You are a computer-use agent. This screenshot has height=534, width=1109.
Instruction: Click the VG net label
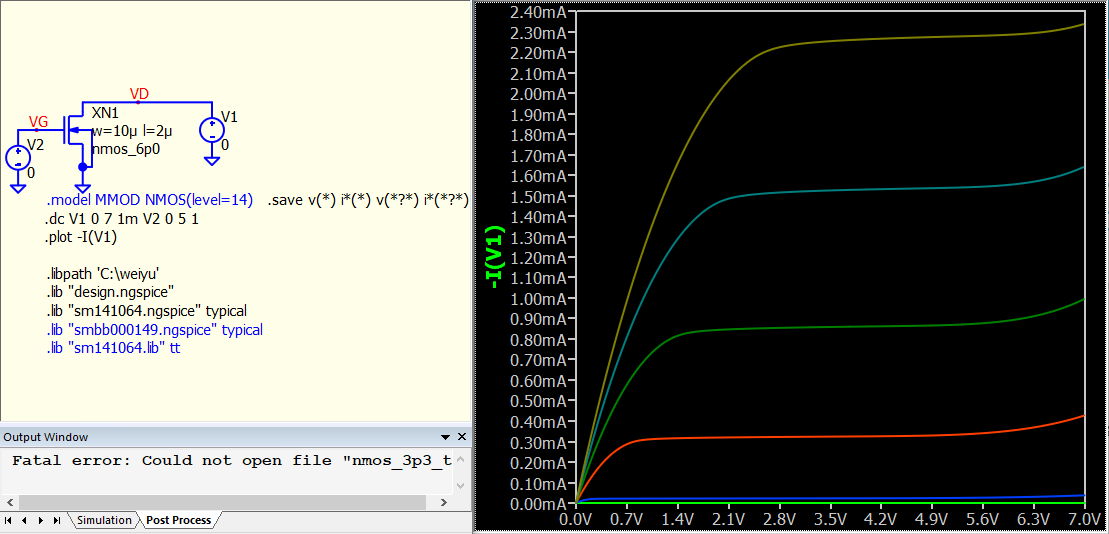point(38,122)
